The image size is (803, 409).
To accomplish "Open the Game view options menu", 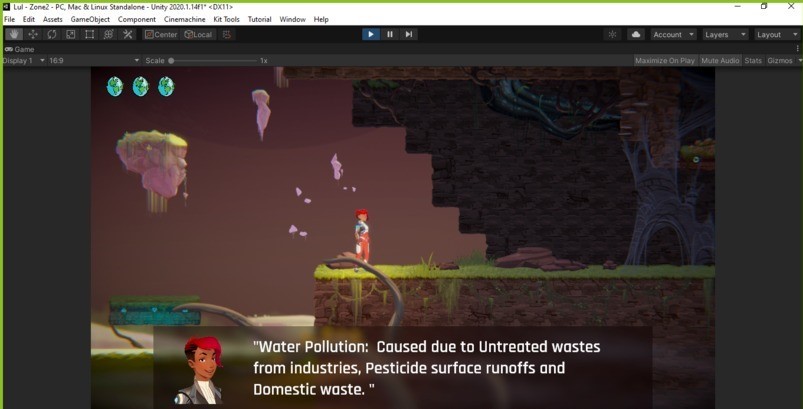I will tap(797, 49).
